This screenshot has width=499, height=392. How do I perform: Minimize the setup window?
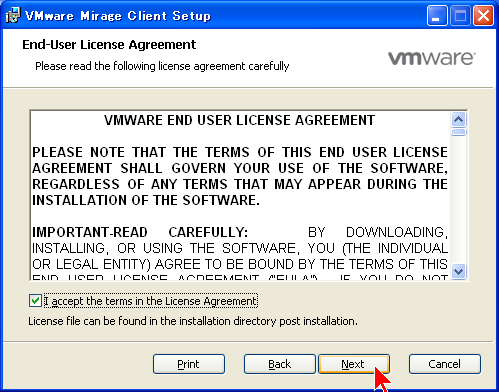437,16
